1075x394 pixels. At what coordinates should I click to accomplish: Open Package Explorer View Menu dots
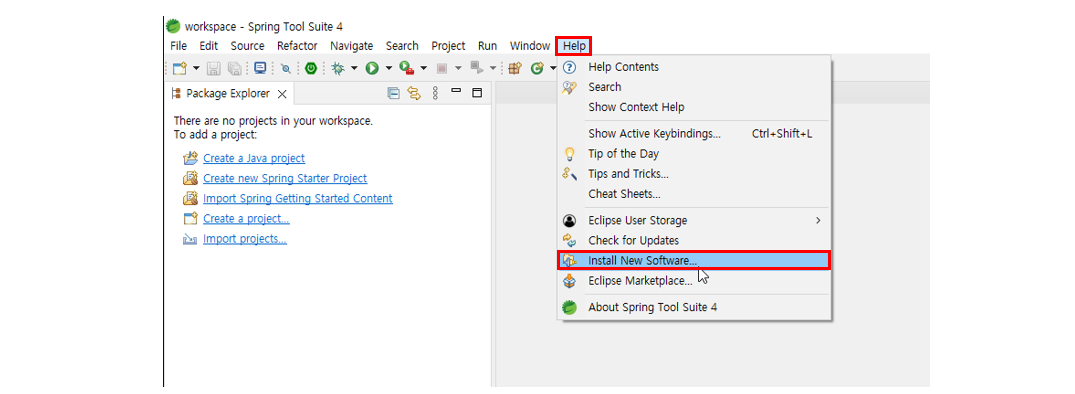(x=435, y=93)
